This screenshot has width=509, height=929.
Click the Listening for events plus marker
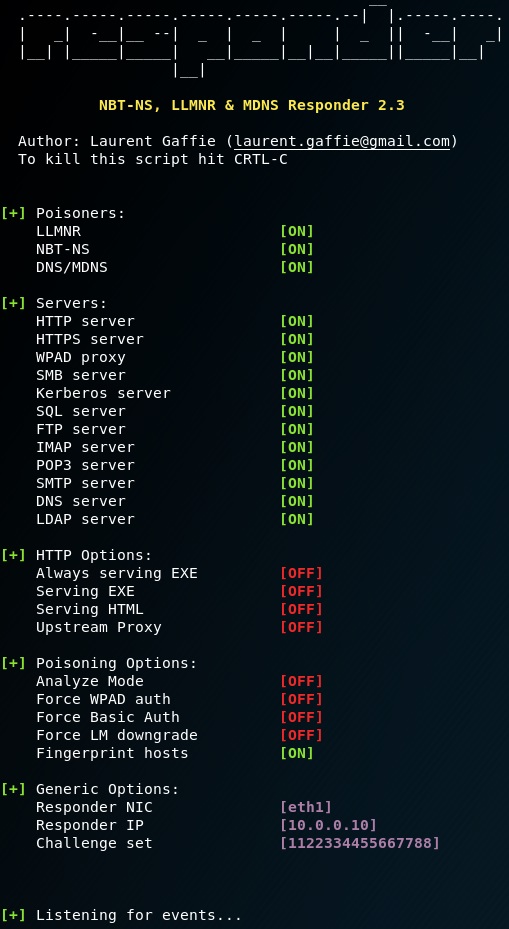pos(14,915)
